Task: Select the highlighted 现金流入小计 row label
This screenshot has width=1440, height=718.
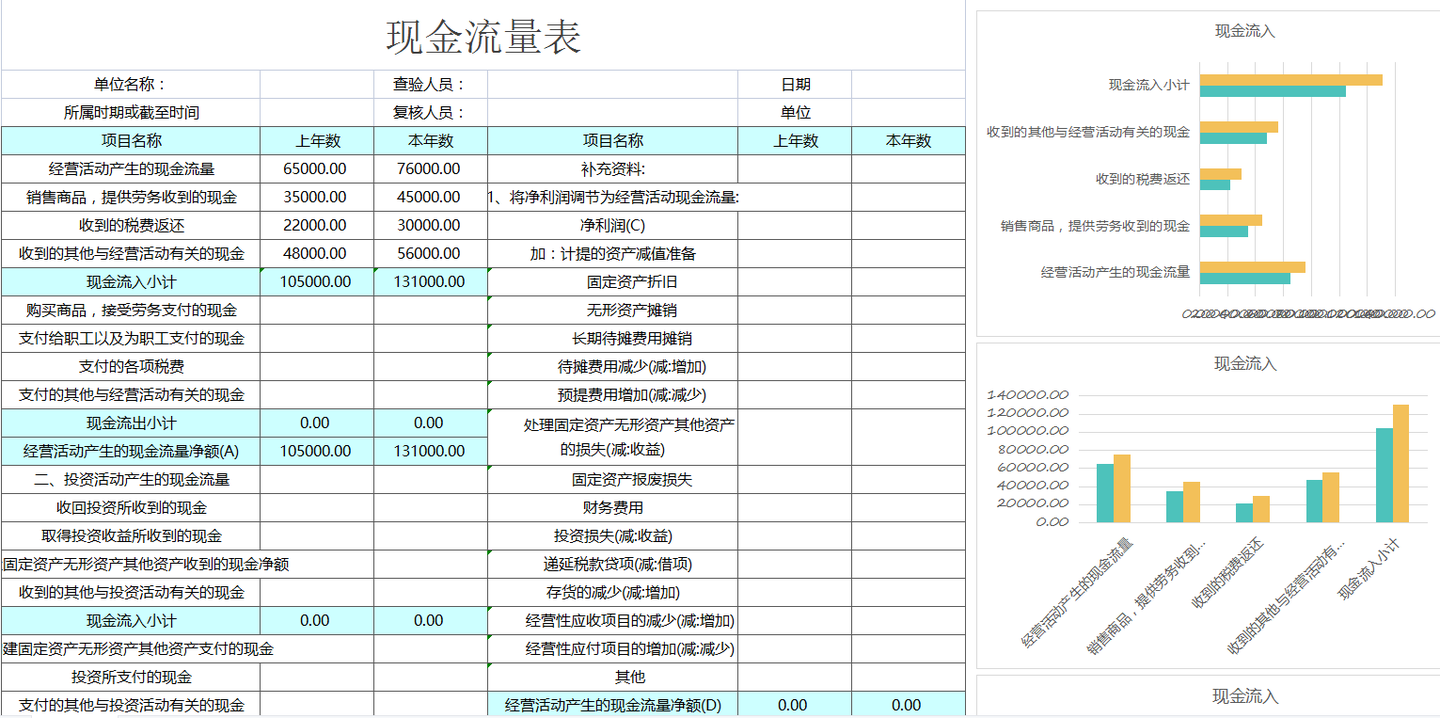Action: 130,281
